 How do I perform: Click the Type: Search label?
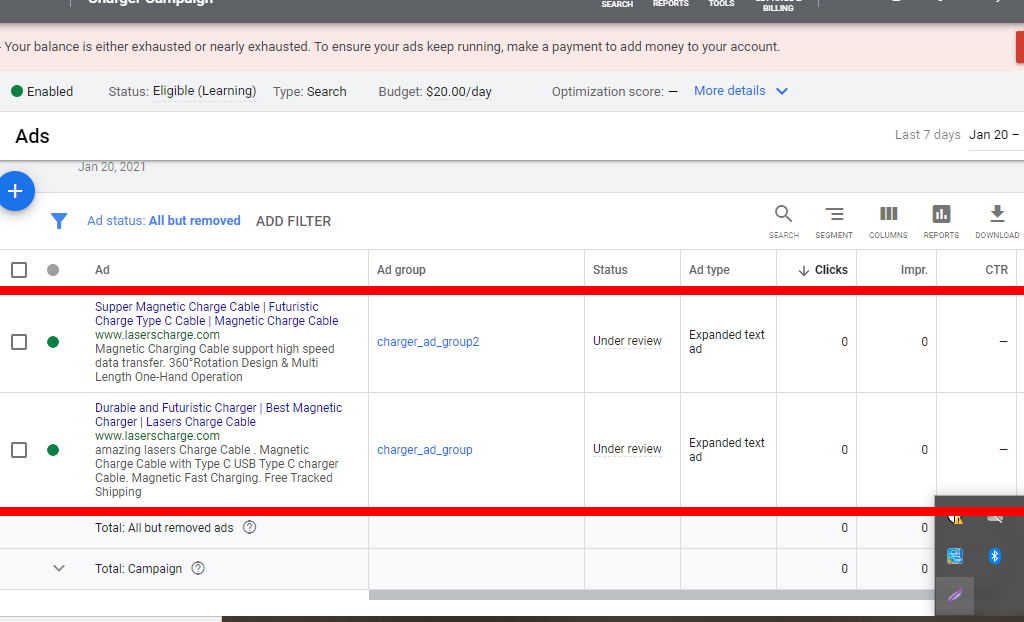point(310,91)
